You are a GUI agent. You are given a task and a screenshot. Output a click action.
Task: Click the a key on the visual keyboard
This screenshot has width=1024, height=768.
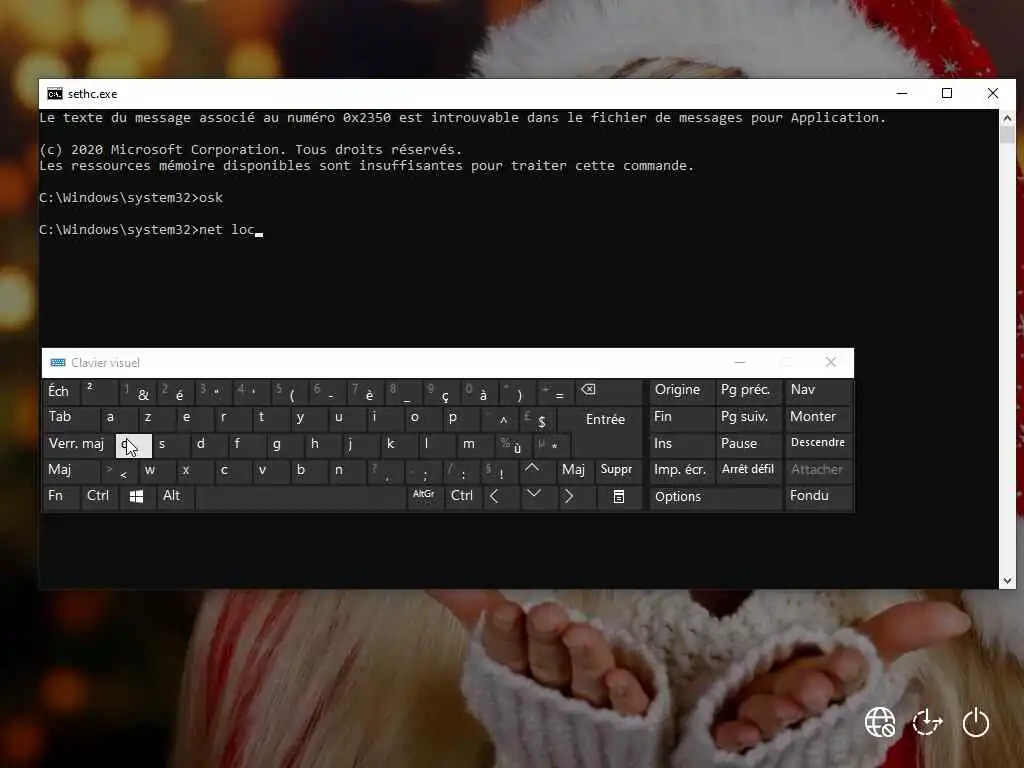point(118,418)
